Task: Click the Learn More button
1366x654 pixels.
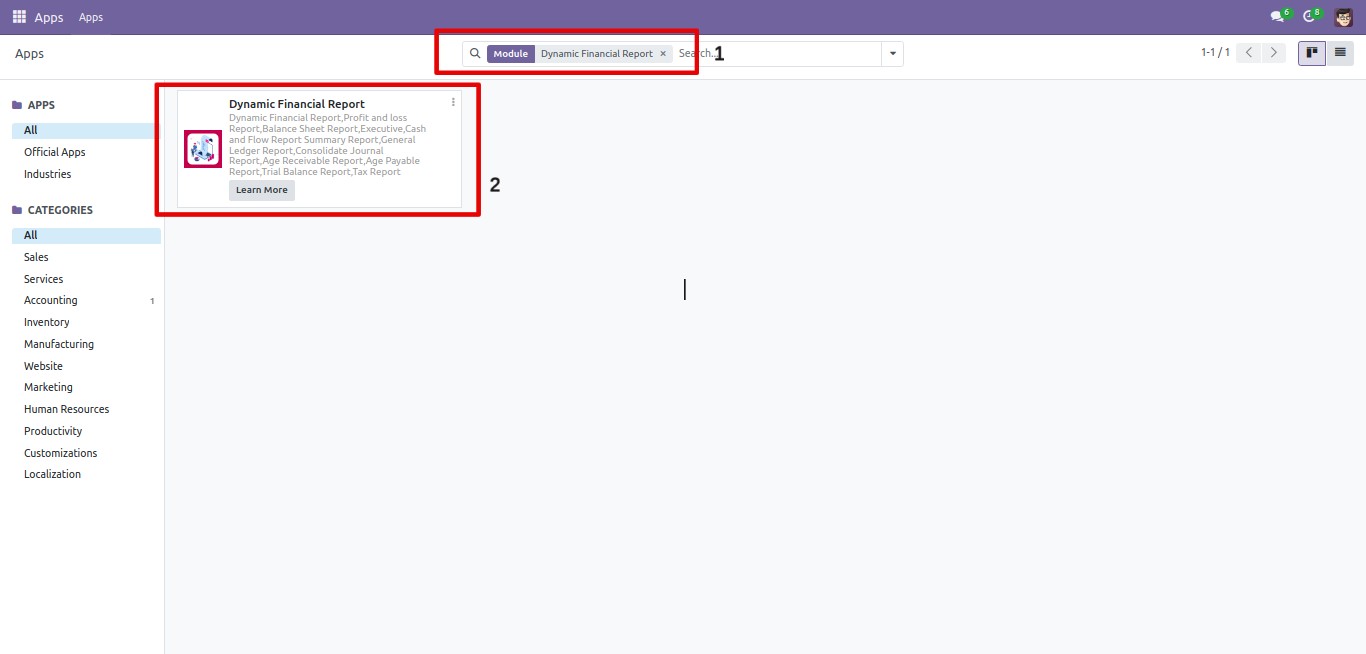Action: (261, 190)
